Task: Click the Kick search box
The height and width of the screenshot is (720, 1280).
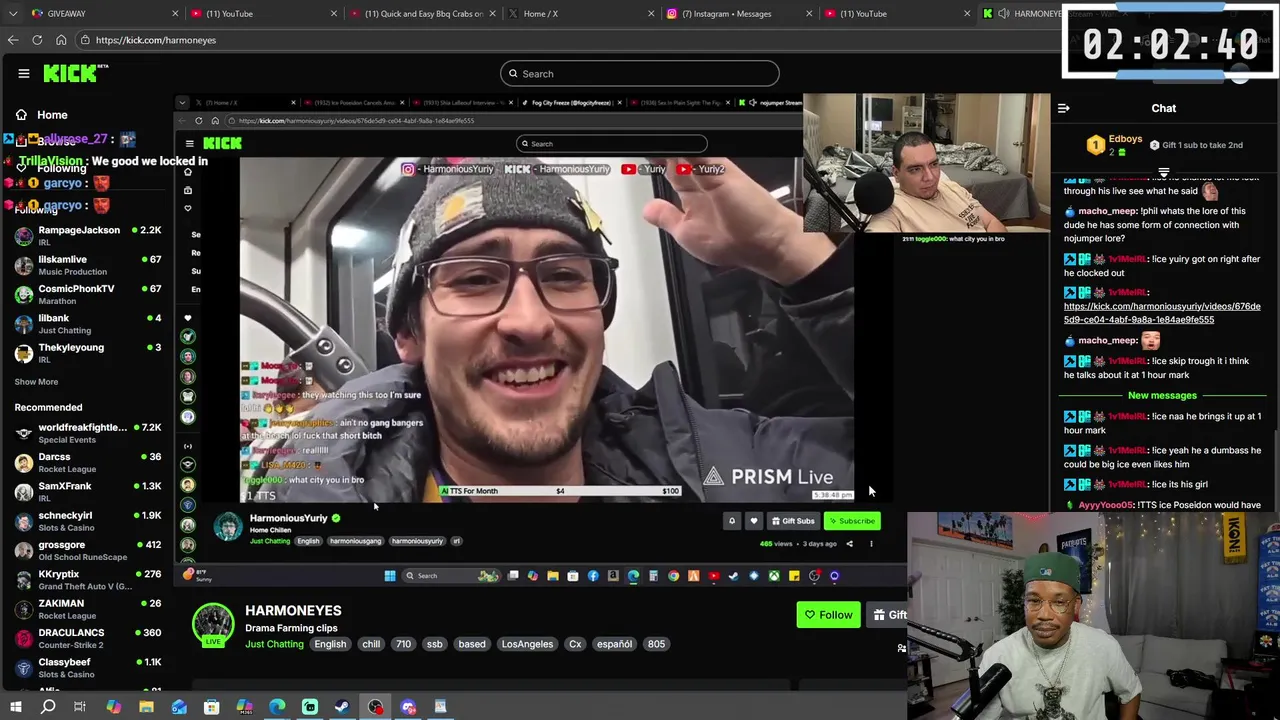Action: 640,73
